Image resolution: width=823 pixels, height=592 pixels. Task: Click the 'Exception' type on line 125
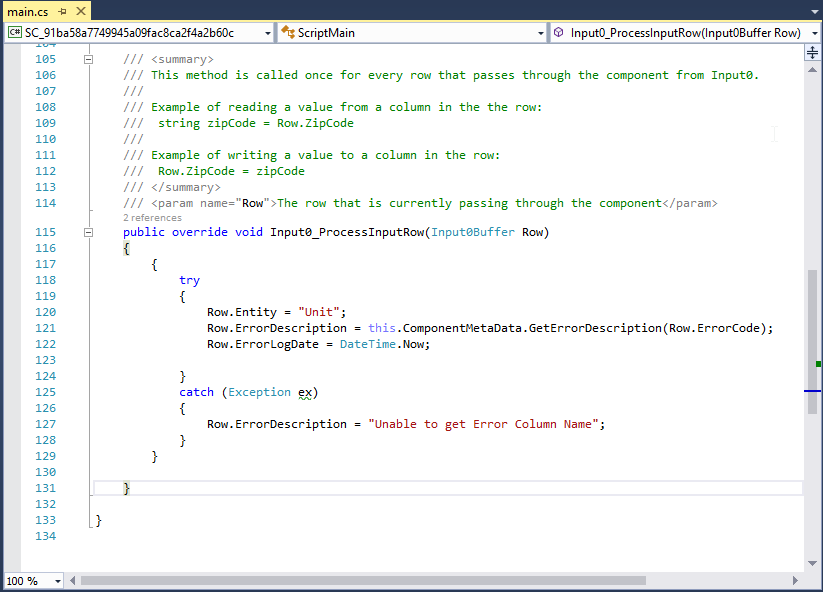[259, 392]
